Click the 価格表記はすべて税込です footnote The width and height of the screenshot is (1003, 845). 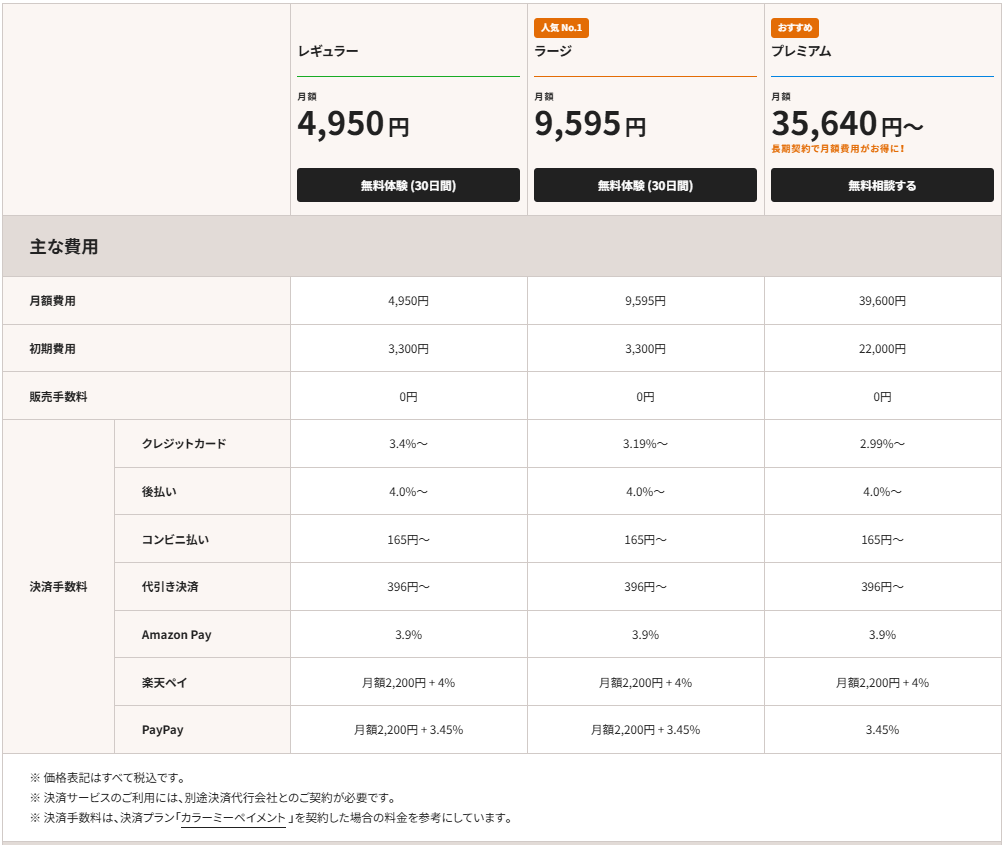pos(109,778)
